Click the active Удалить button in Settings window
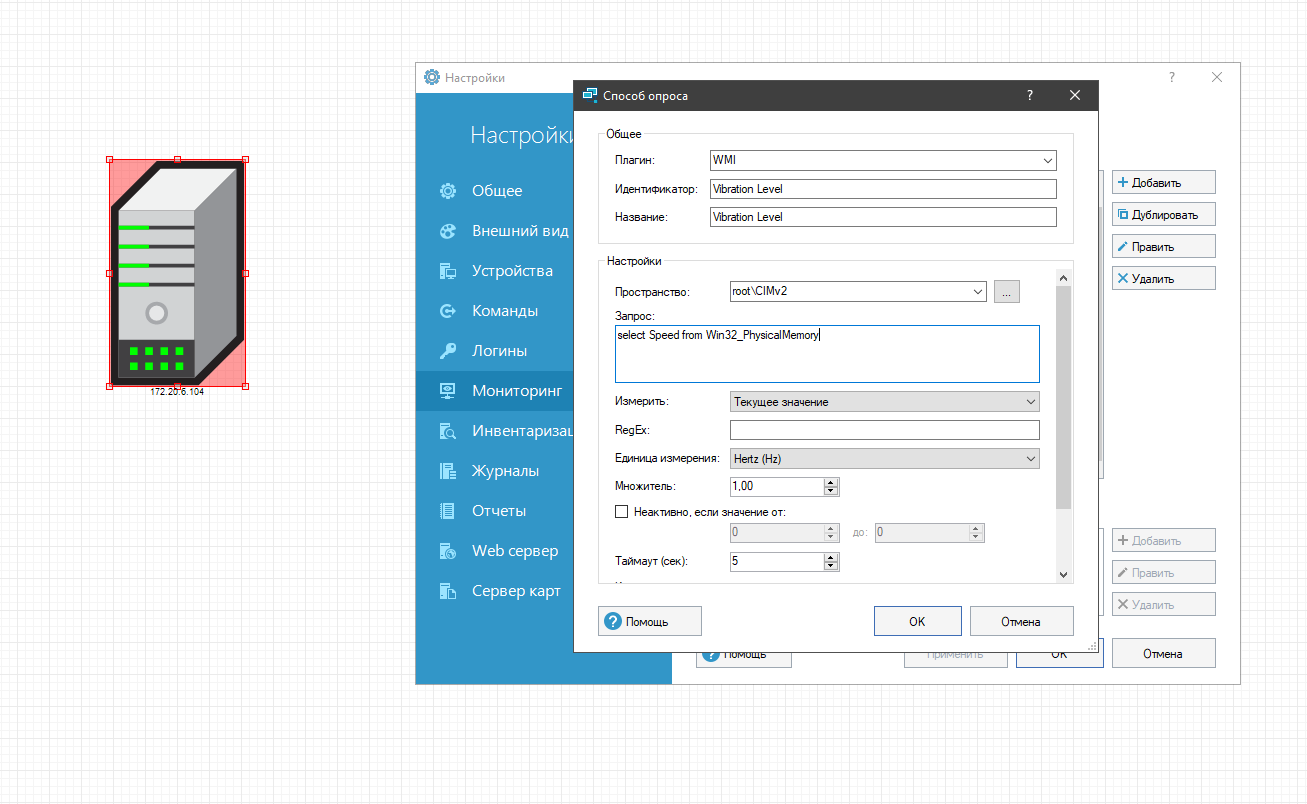Viewport: 1307px width, 804px height. (x=1163, y=278)
